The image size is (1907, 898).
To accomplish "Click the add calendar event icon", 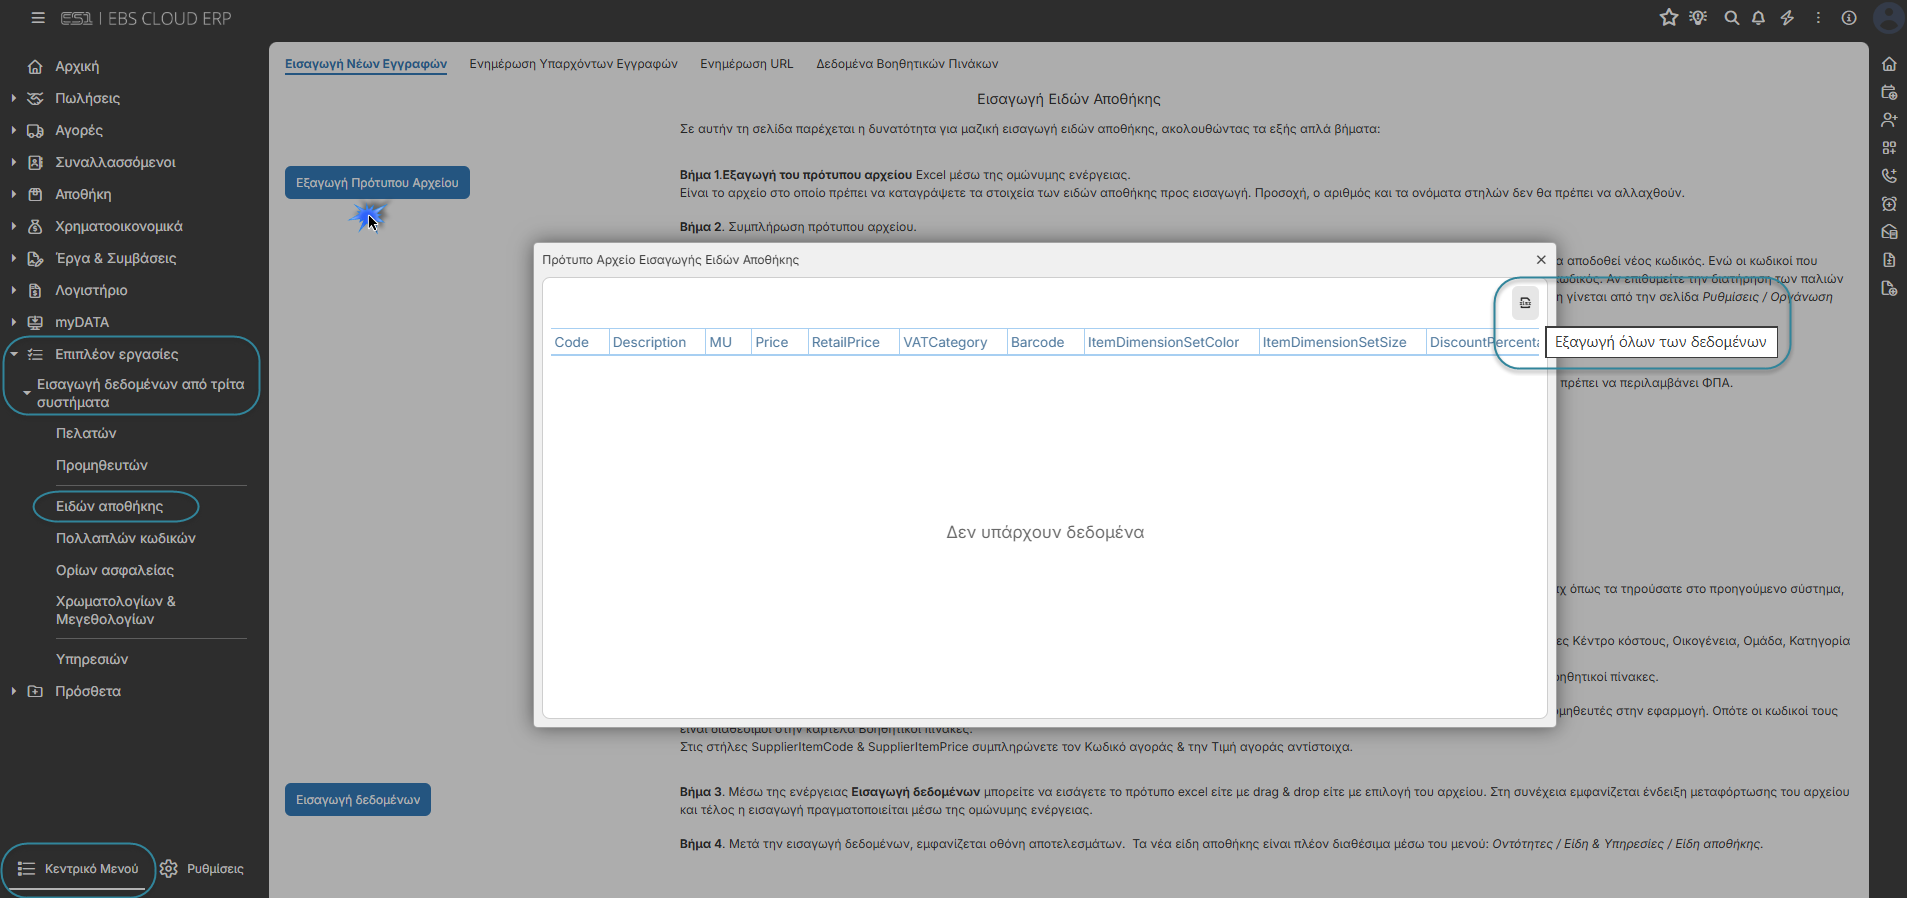I will click(x=1889, y=92).
